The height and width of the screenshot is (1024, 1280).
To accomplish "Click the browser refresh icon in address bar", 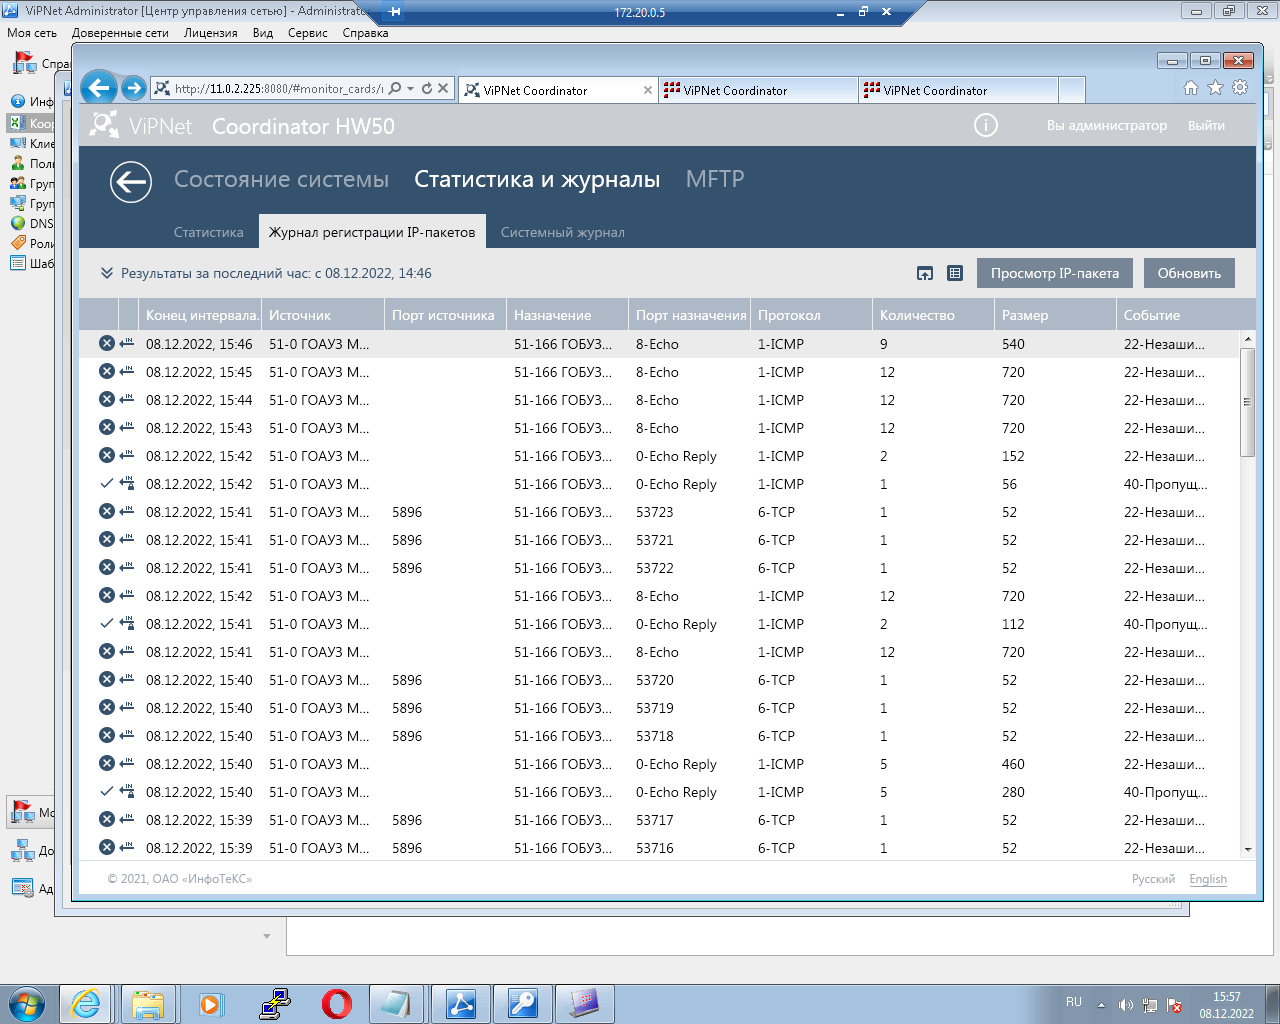I will 427,88.
